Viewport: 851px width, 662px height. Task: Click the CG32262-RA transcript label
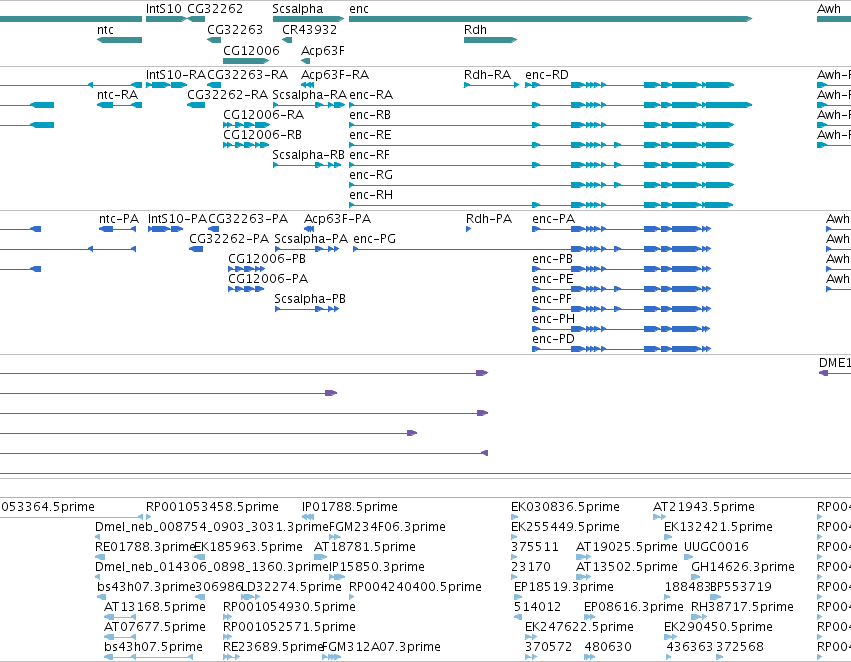tap(227, 94)
